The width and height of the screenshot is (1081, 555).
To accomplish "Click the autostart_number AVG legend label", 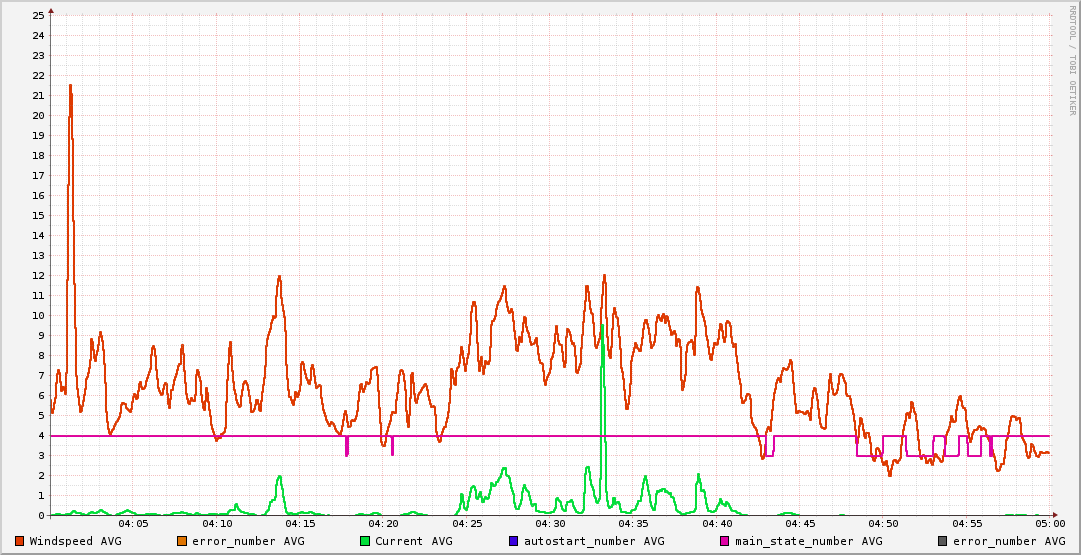I will [594, 541].
